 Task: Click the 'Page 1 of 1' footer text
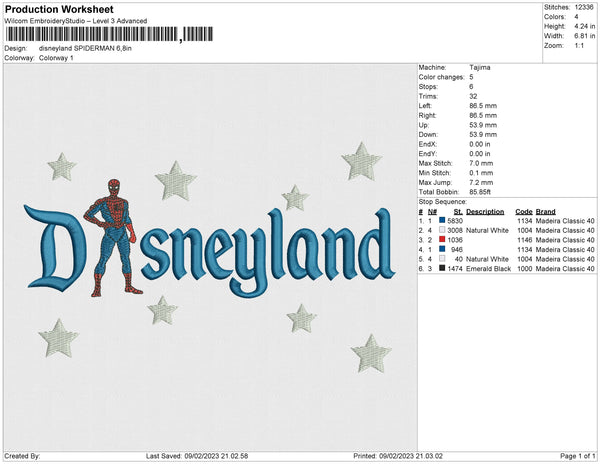coord(578,456)
